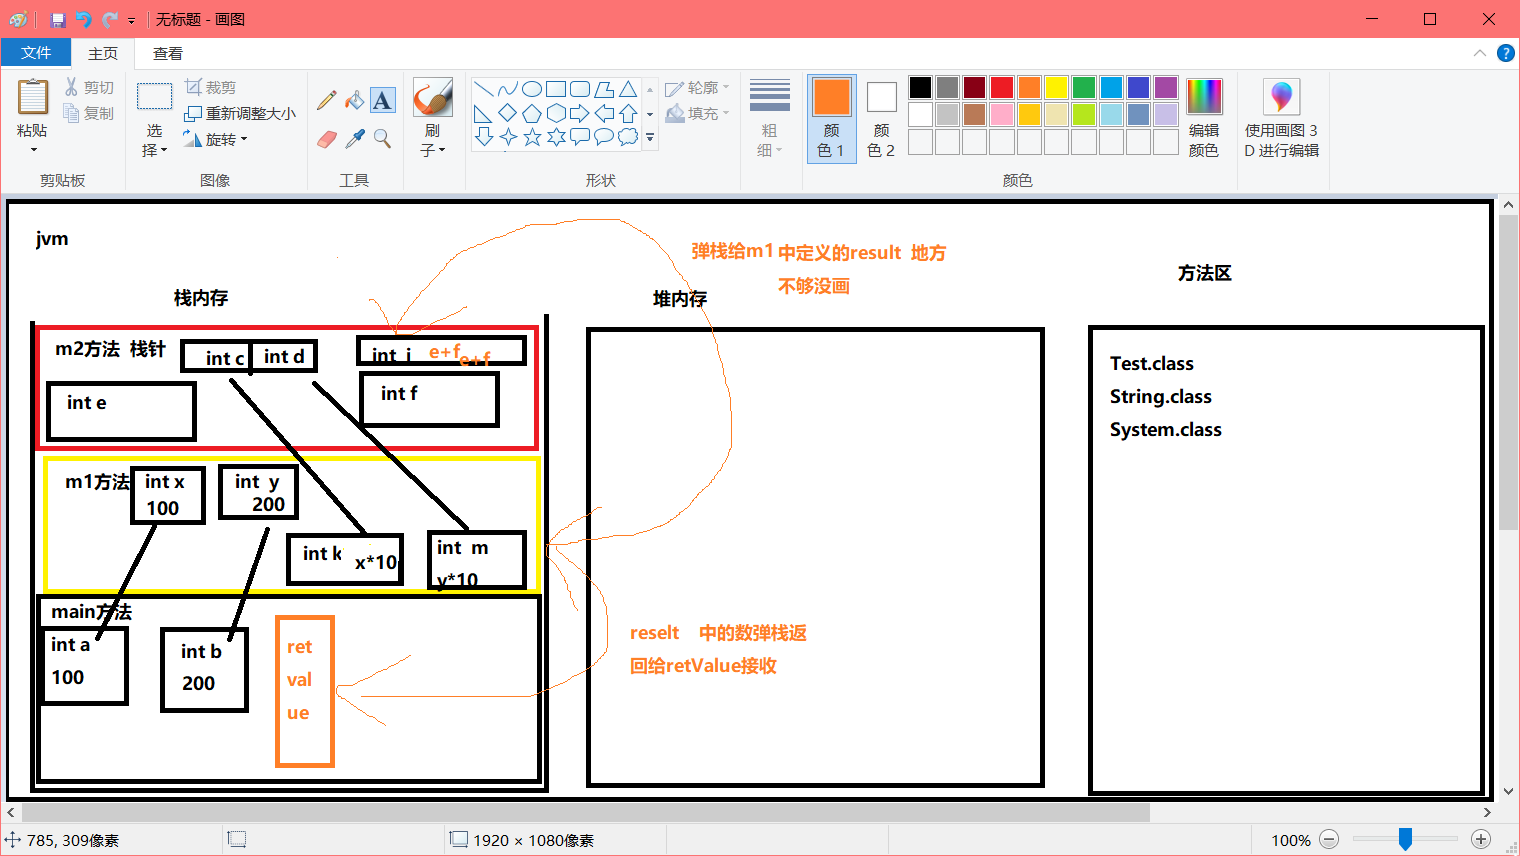1520x856 pixels.
Task: Choose the Rounded rectangular callout shape
Action: (x=580, y=137)
